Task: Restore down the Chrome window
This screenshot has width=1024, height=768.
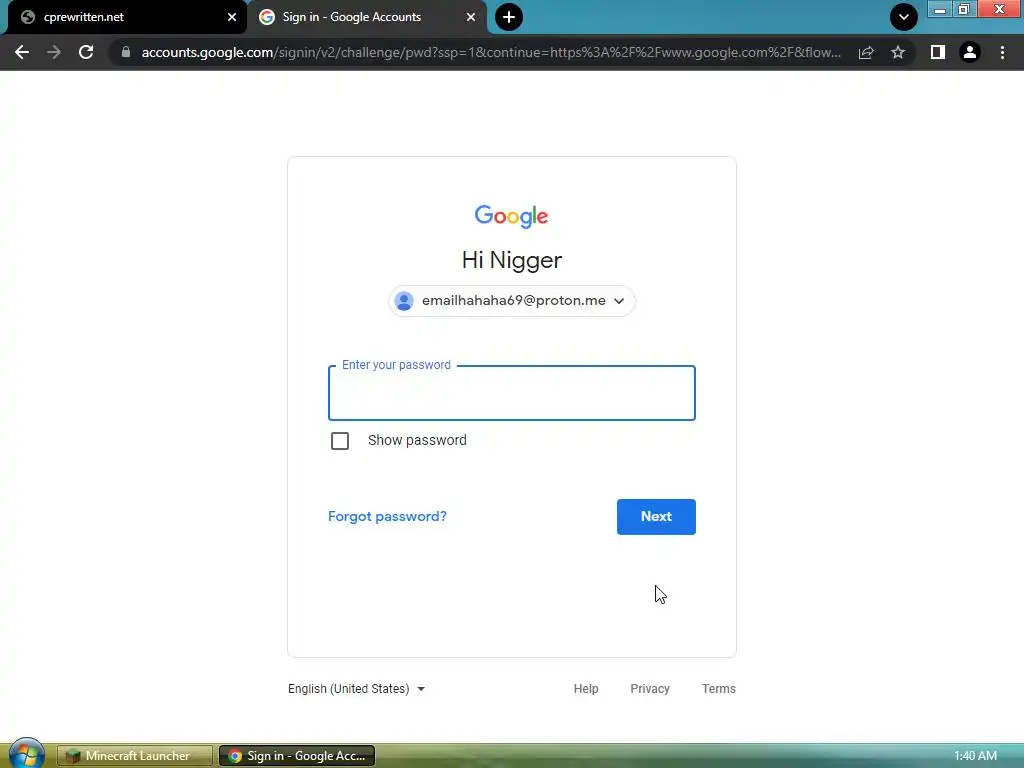Action: [963, 10]
